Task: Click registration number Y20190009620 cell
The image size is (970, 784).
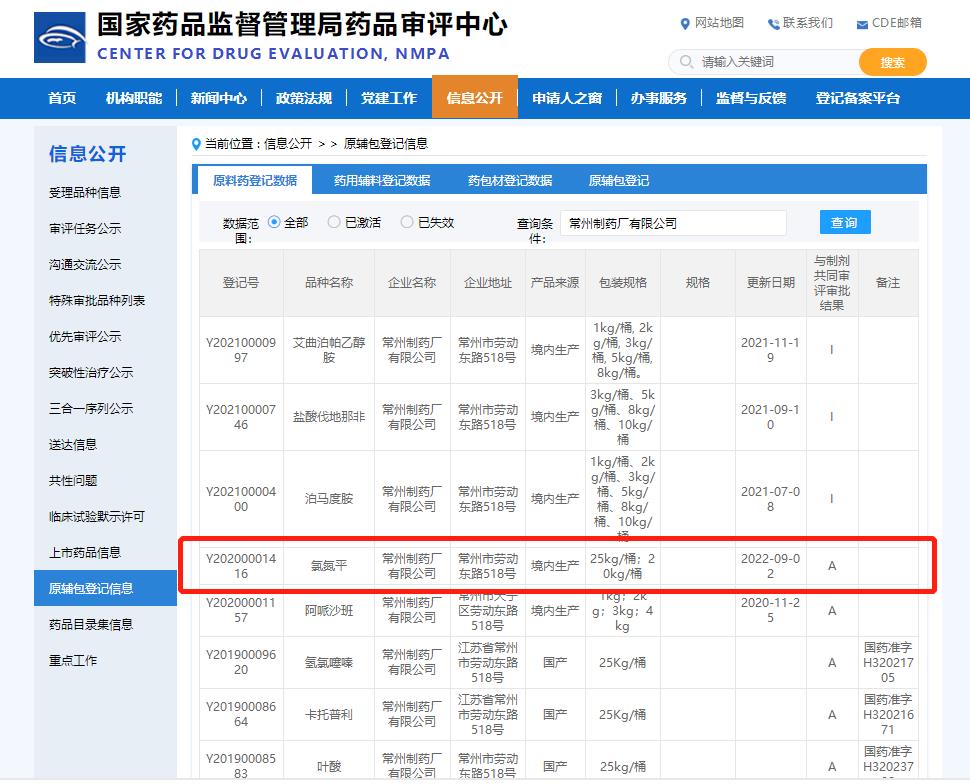Action: (241, 662)
